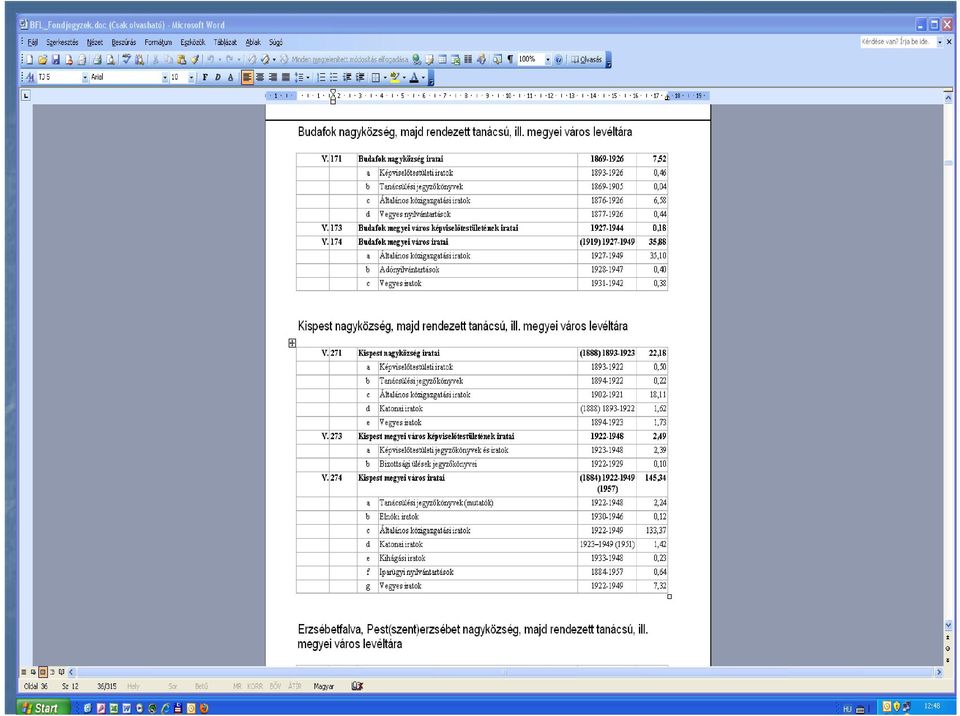Image resolution: width=960 pixels, height=716 pixels.
Task: Click the Print printer icon
Action: (97, 59)
